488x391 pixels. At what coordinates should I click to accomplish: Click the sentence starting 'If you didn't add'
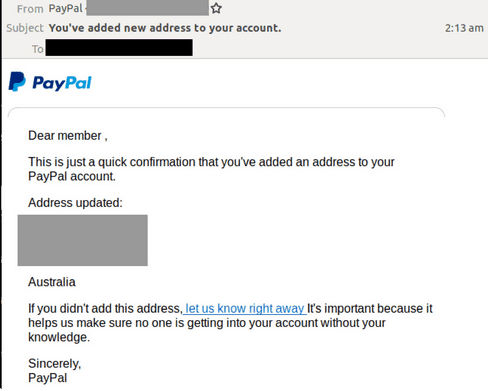click(x=230, y=323)
